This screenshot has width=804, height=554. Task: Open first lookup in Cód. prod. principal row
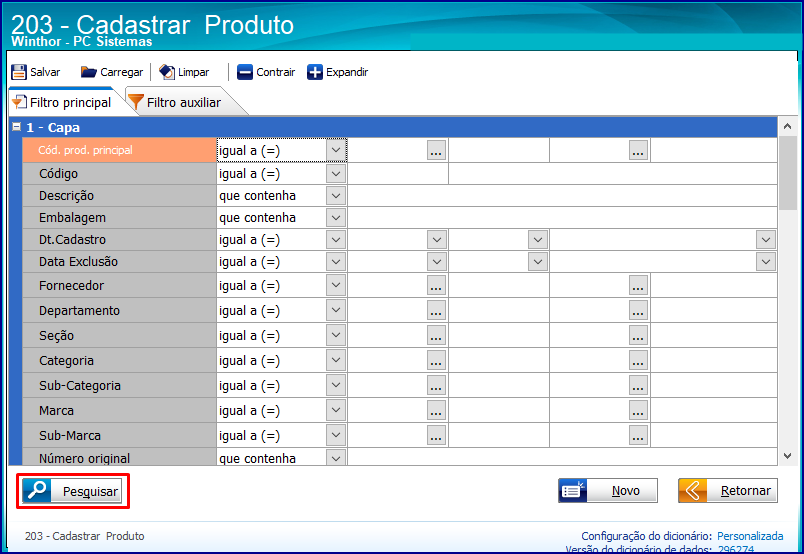click(x=436, y=150)
